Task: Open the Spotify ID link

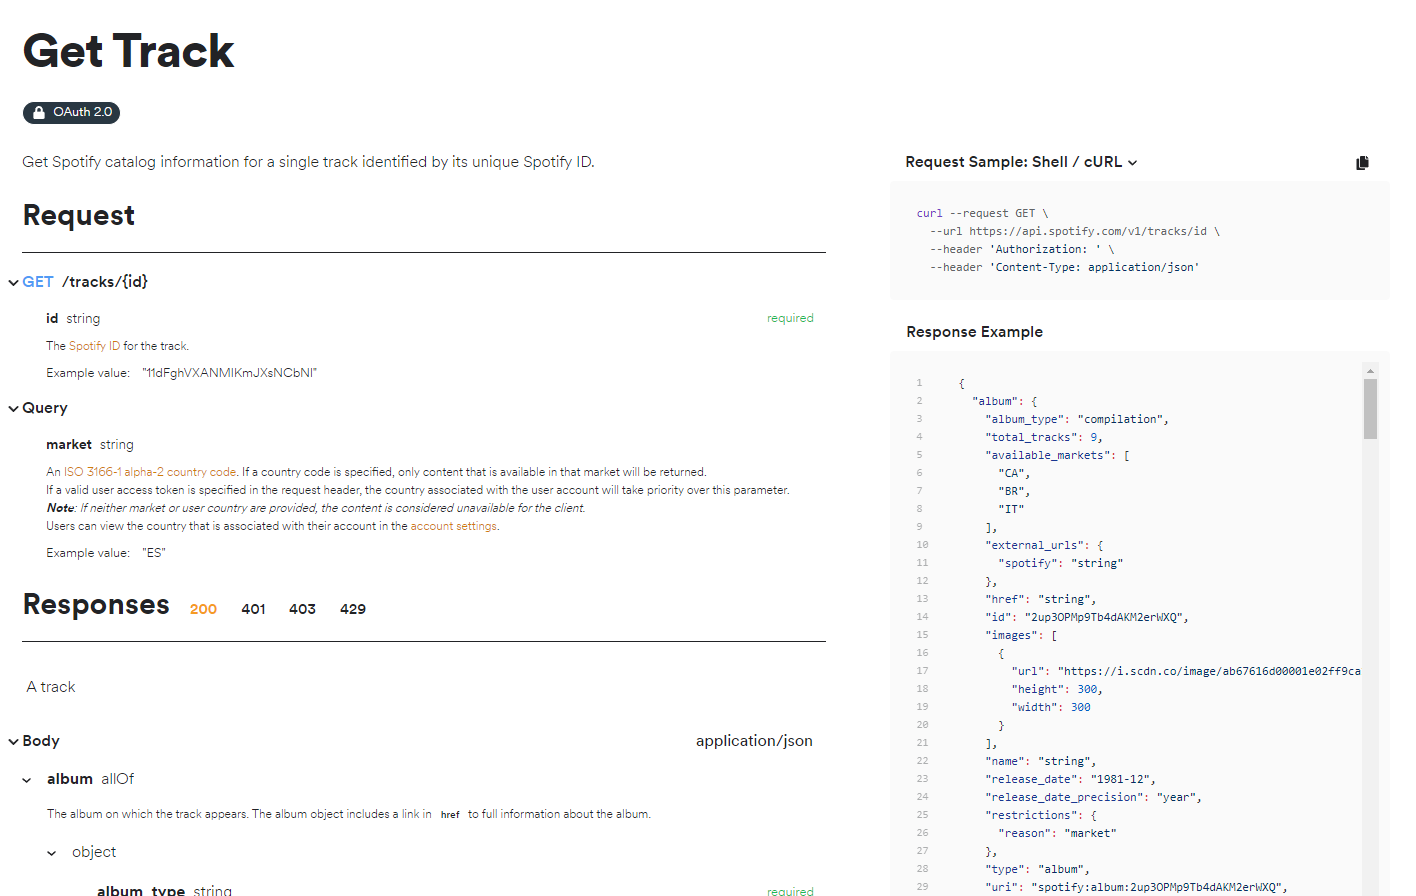Action: point(94,346)
